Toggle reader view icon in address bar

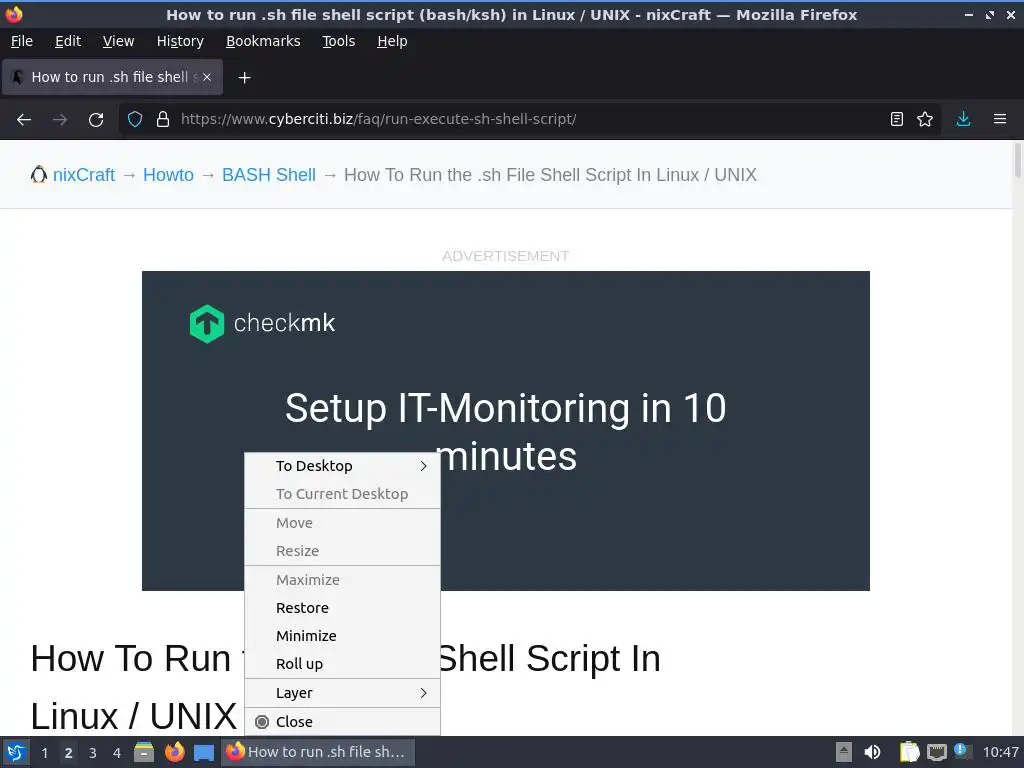tap(897, 120)
